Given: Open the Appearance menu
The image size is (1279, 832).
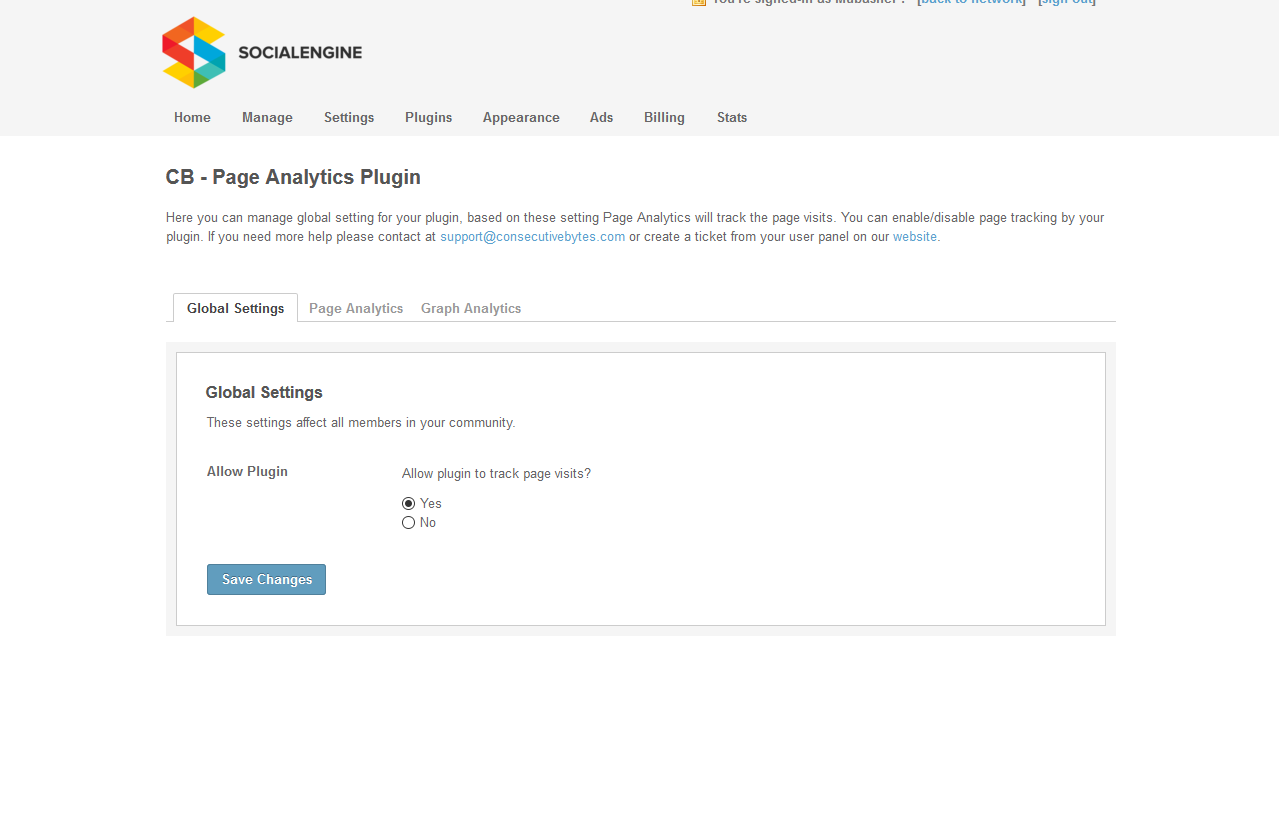Looking at the screenshot, I should pos(521,118).
